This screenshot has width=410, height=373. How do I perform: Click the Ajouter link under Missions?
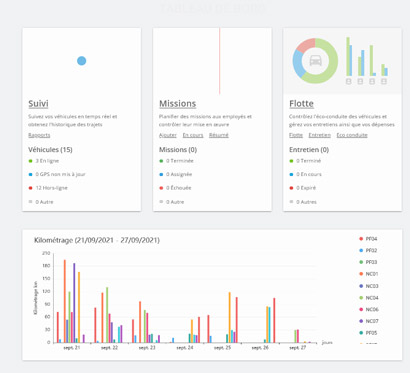tap(168, 135)
